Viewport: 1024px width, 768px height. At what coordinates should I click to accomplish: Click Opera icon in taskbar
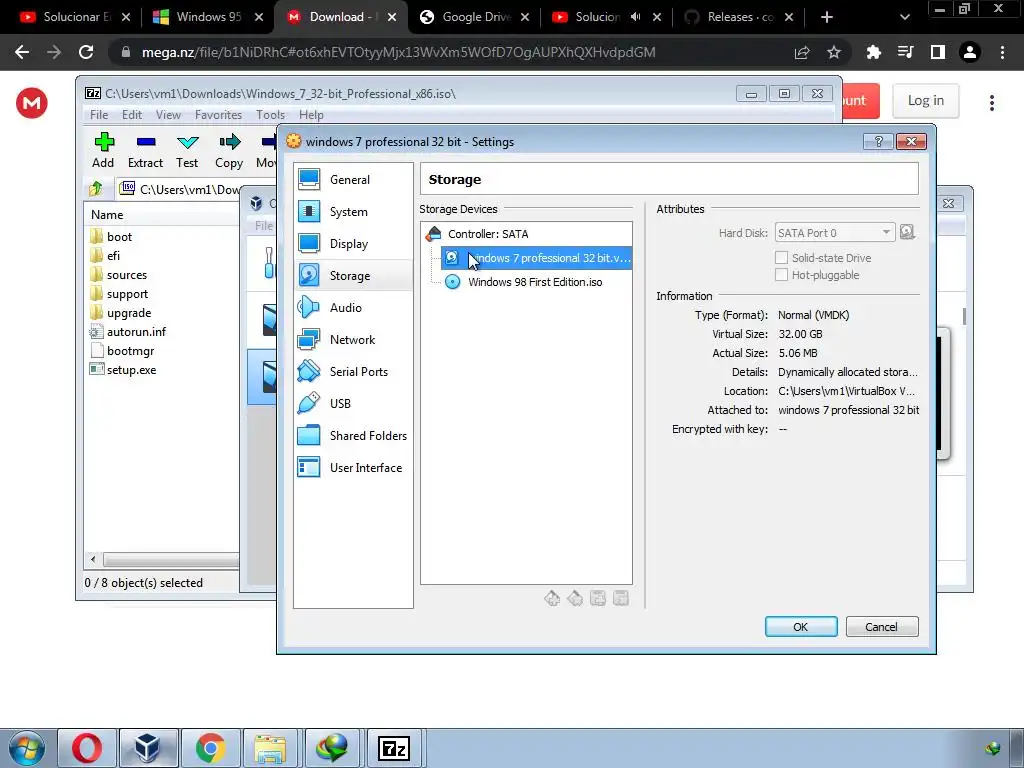pos(86,748)
